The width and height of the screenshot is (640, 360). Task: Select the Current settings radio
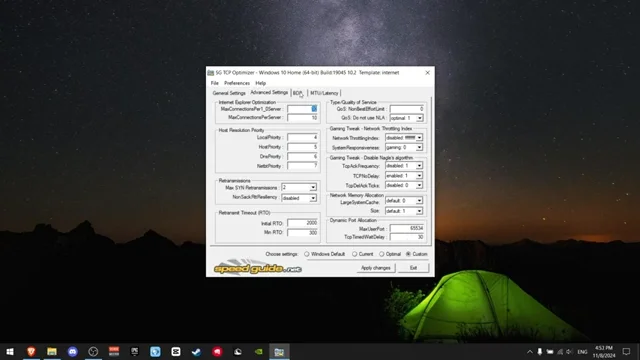click(354, 254)
